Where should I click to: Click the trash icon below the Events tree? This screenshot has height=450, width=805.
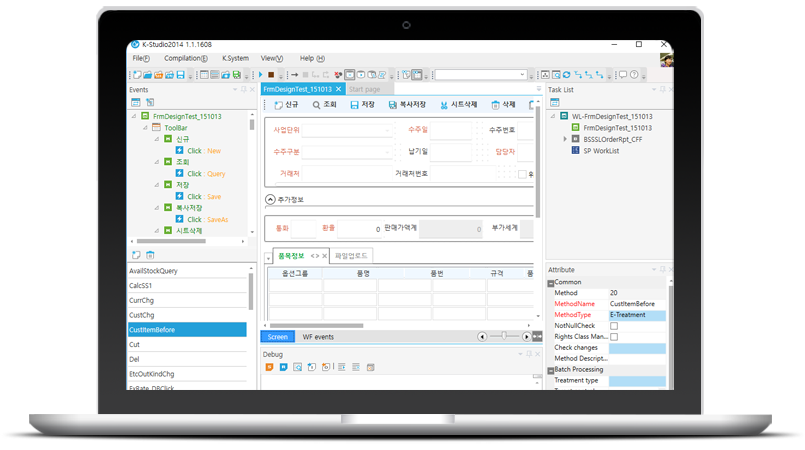point(151,255)
